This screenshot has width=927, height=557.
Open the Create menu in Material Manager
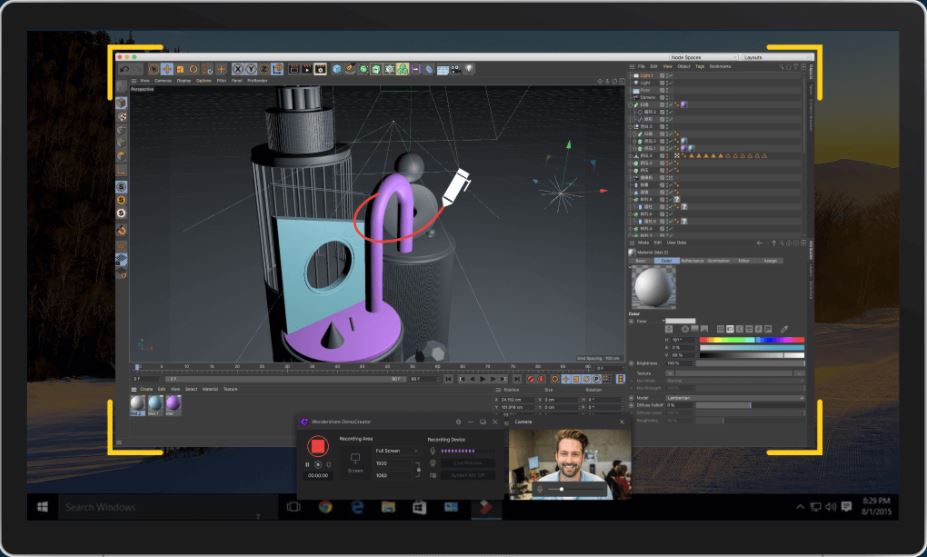click(146, 389)
